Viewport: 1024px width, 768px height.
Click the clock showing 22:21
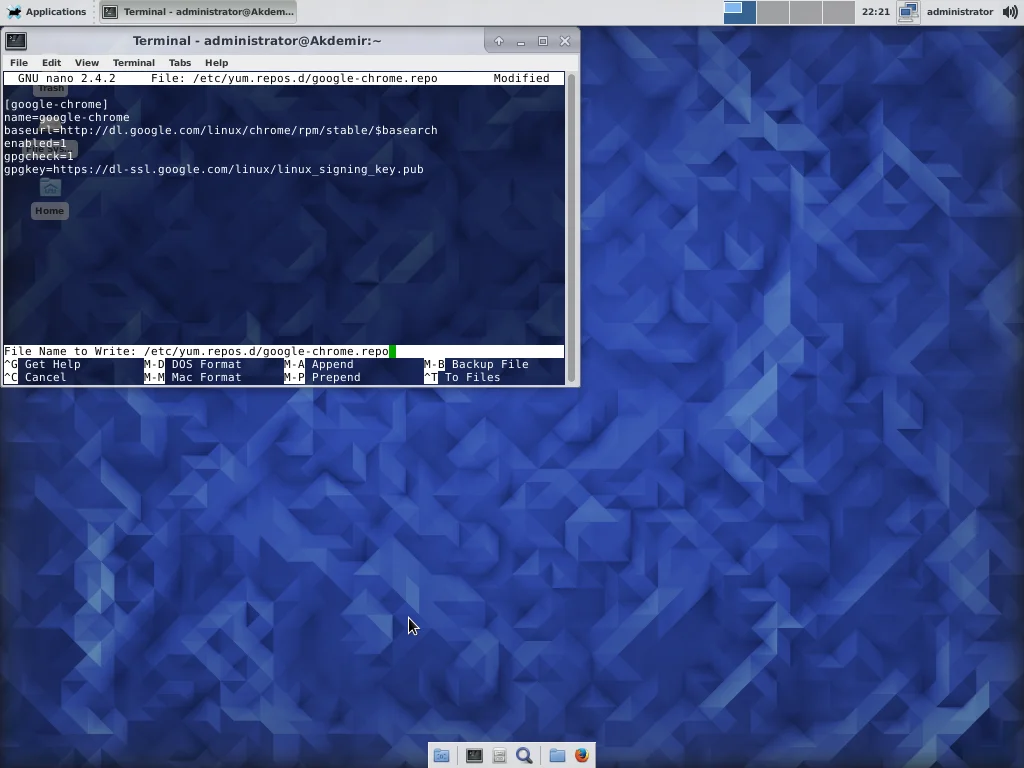(875, 12)
